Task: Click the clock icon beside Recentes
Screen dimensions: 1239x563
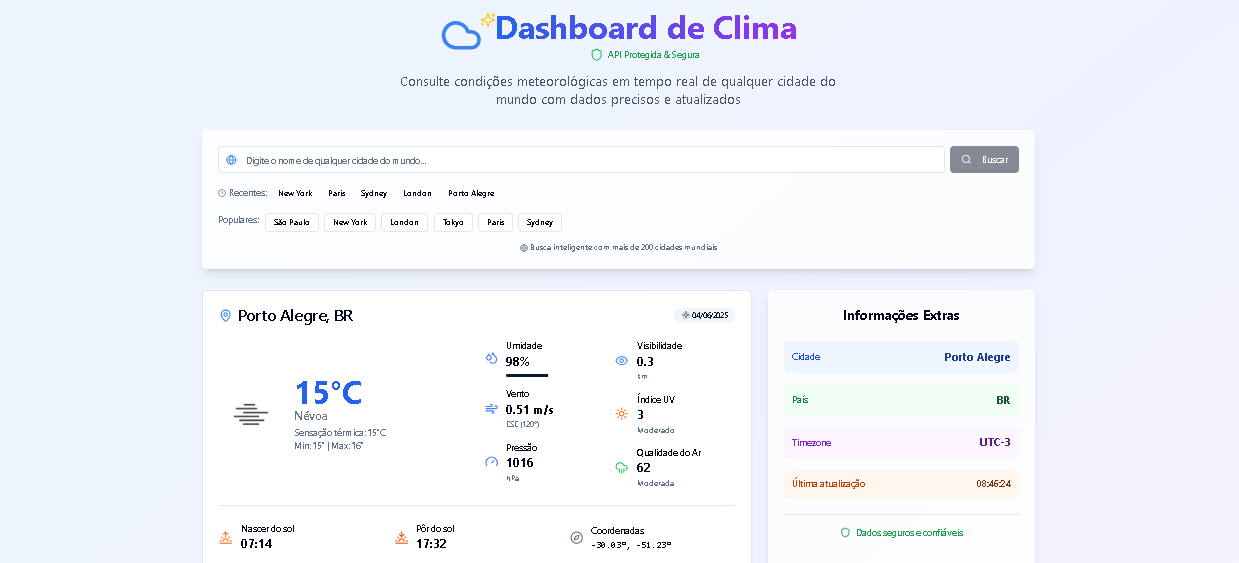Action: coord(222,193)
